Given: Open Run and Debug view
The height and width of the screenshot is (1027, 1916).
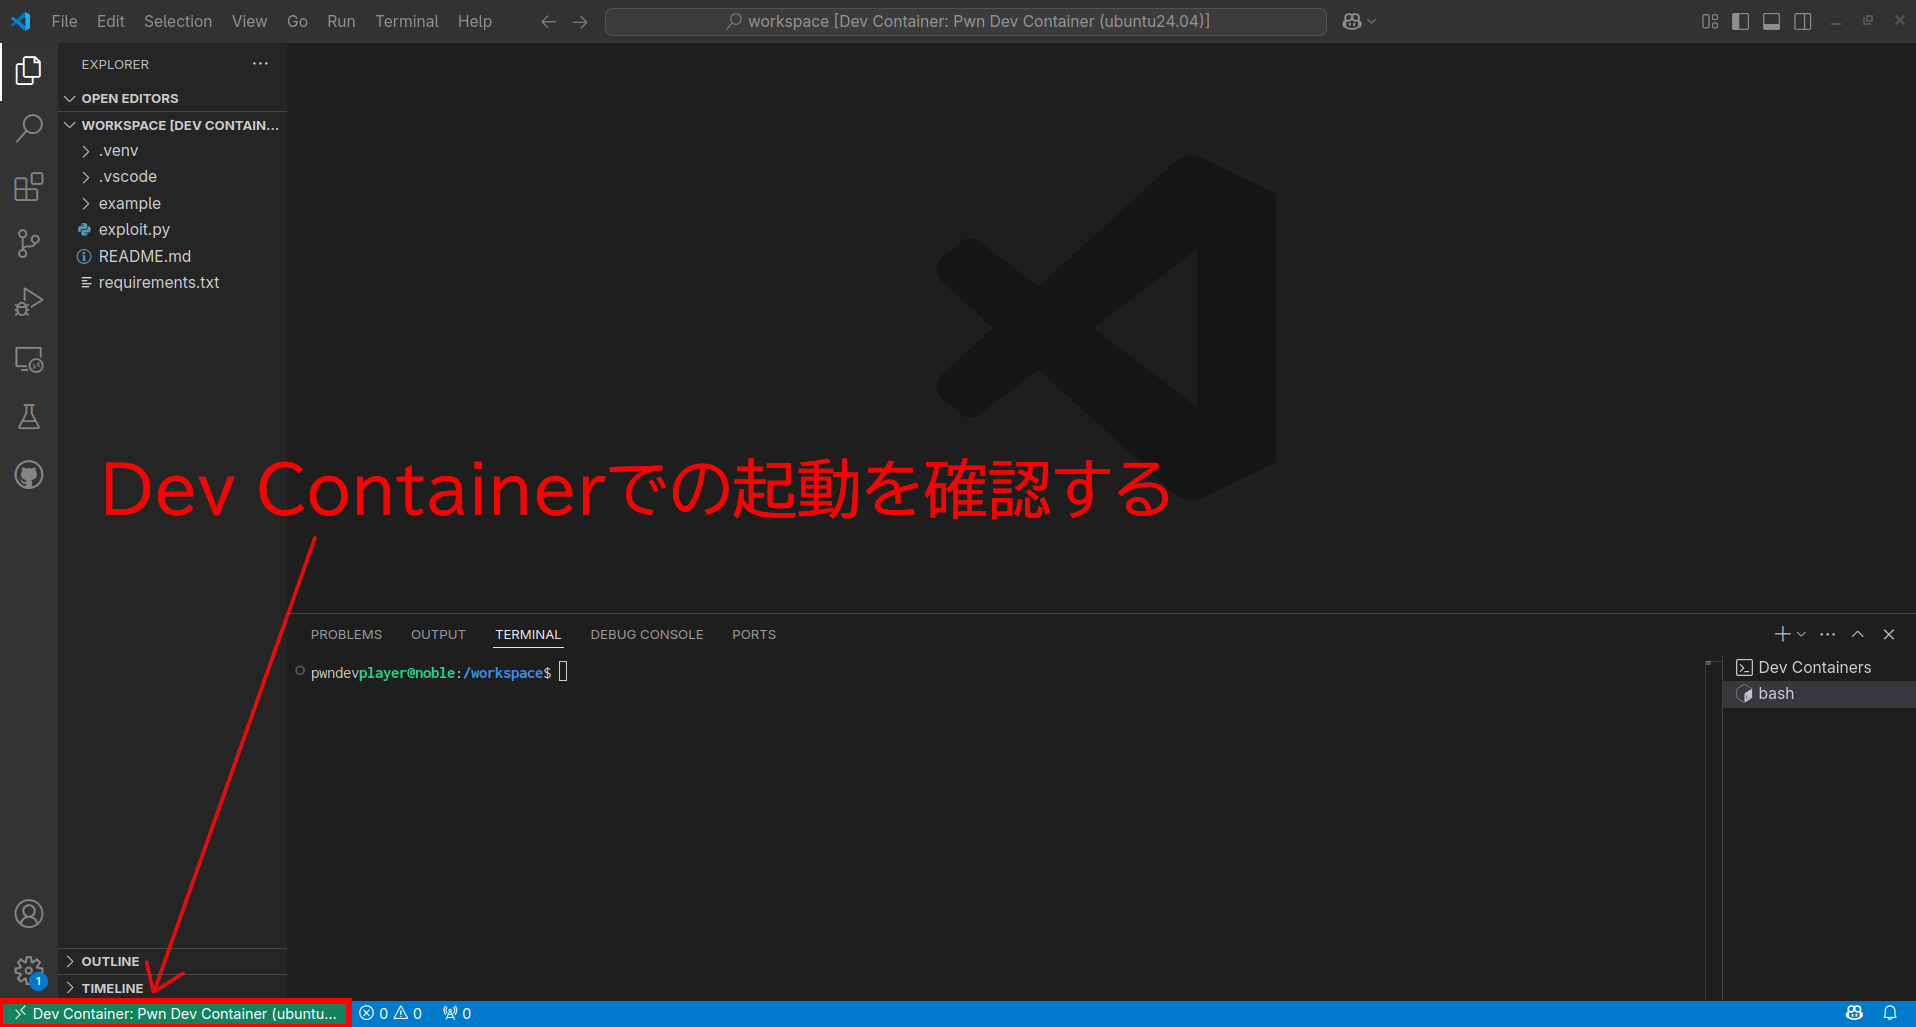Looking at the screenshot, I should [x=29, y=302].
